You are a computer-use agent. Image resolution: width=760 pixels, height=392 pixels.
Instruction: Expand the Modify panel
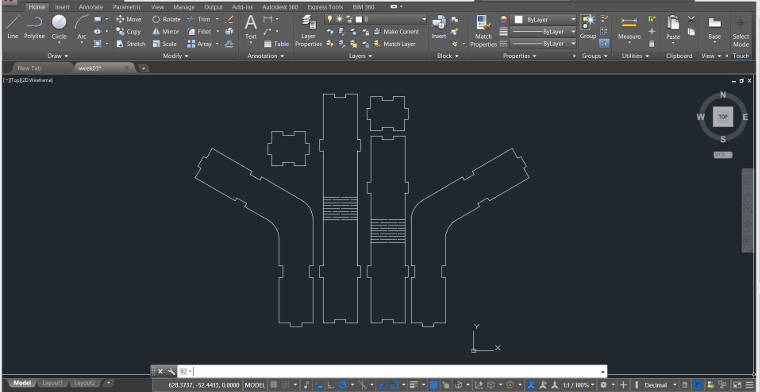pyautogui.click(x=175, y=56)
